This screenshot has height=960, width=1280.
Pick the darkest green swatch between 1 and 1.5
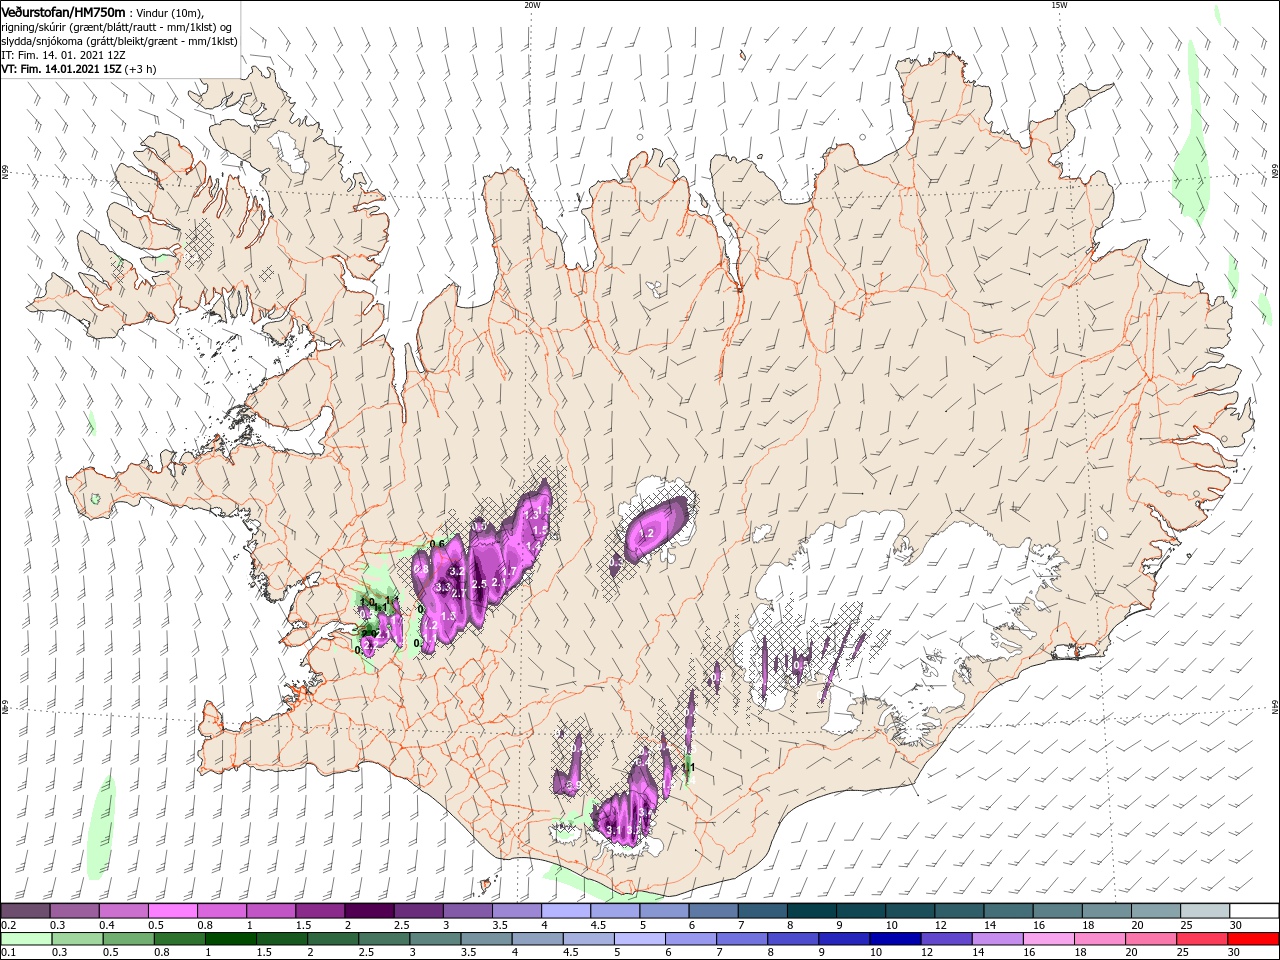coord(231,939)
